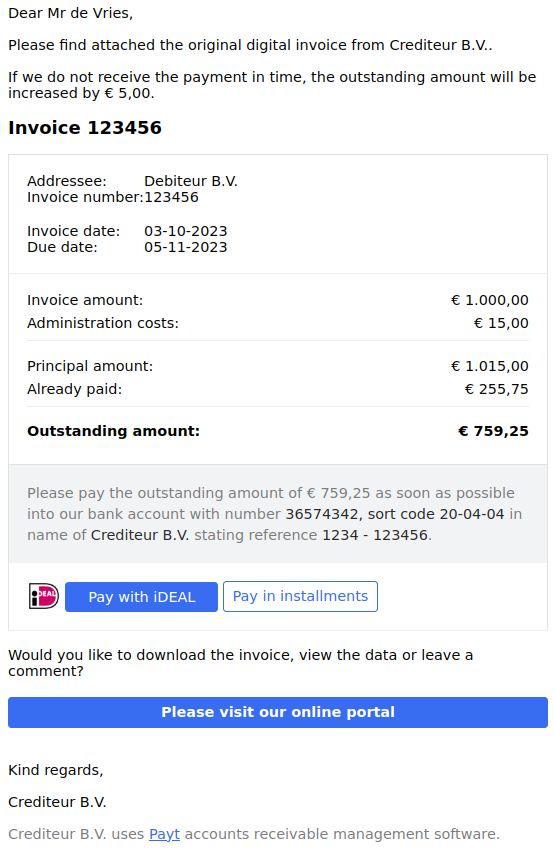Select the bold outstanding amount € 759,25

point(493,431)
